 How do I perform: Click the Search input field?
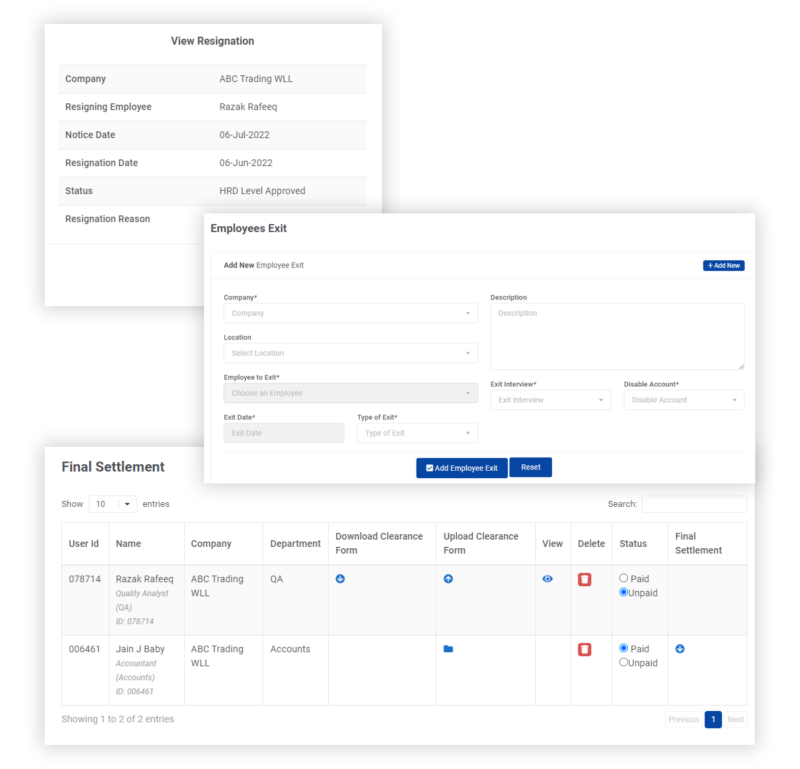click(694, 504)
